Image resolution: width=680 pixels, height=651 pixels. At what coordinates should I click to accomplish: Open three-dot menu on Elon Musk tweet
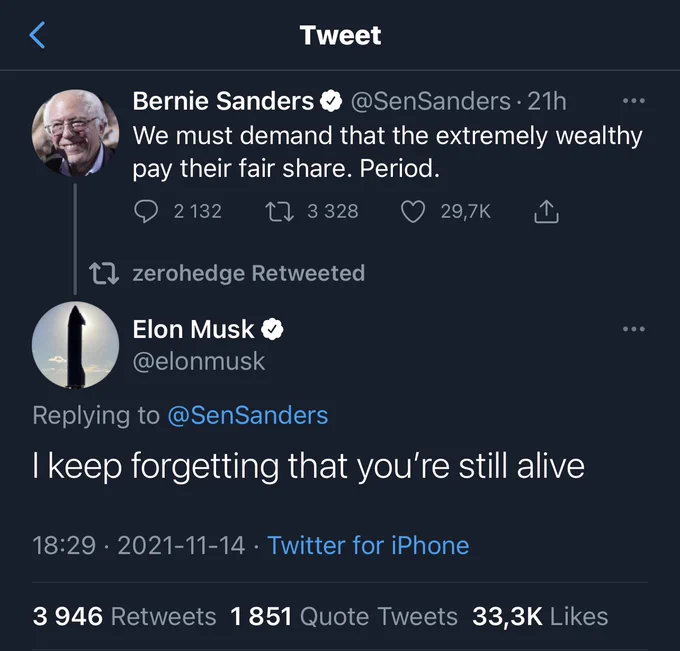pos(634,329)
